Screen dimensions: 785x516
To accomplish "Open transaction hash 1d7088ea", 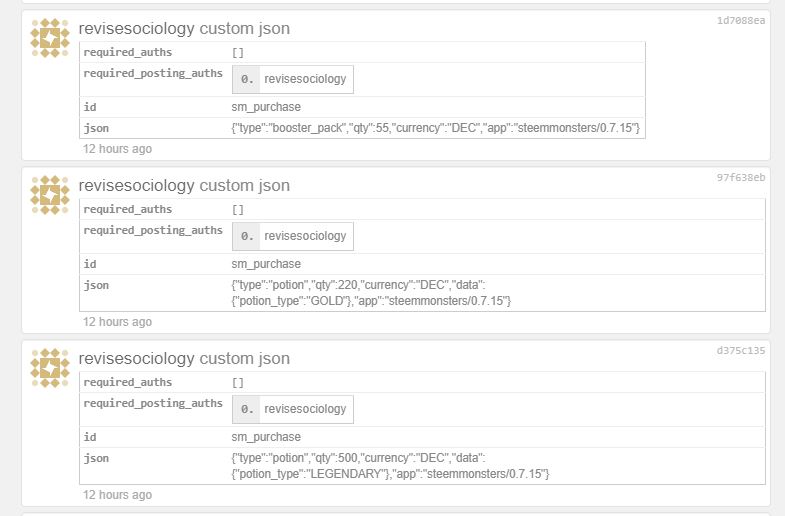I will (x=740, y=21).
